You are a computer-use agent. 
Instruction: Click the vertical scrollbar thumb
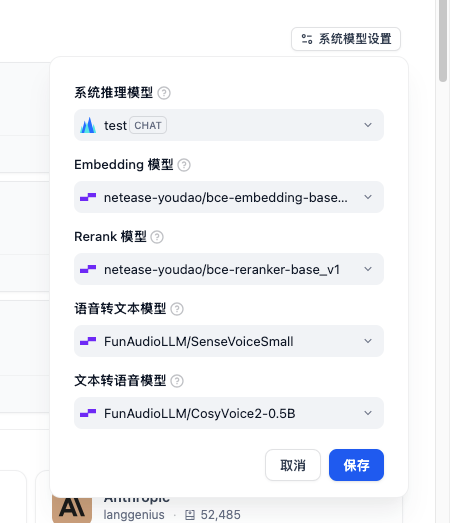443,41
